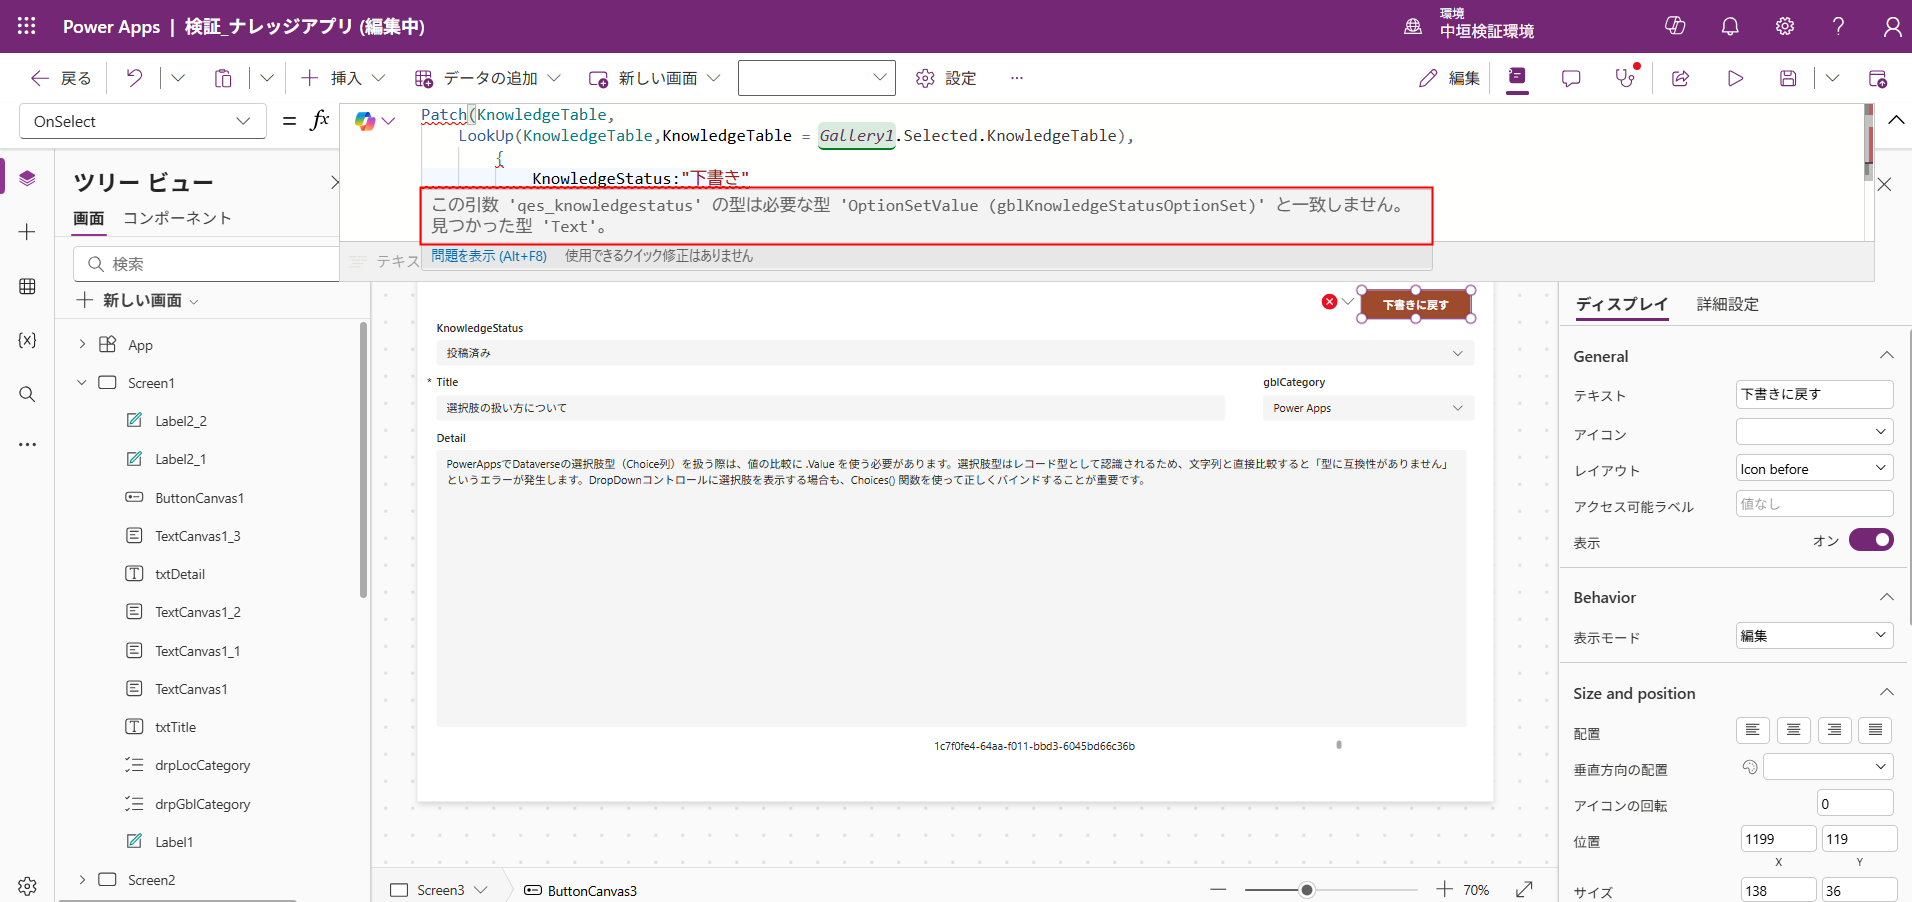
Task: Click the 下書きに戻す button on canvas
Action: coord(1415,305)
